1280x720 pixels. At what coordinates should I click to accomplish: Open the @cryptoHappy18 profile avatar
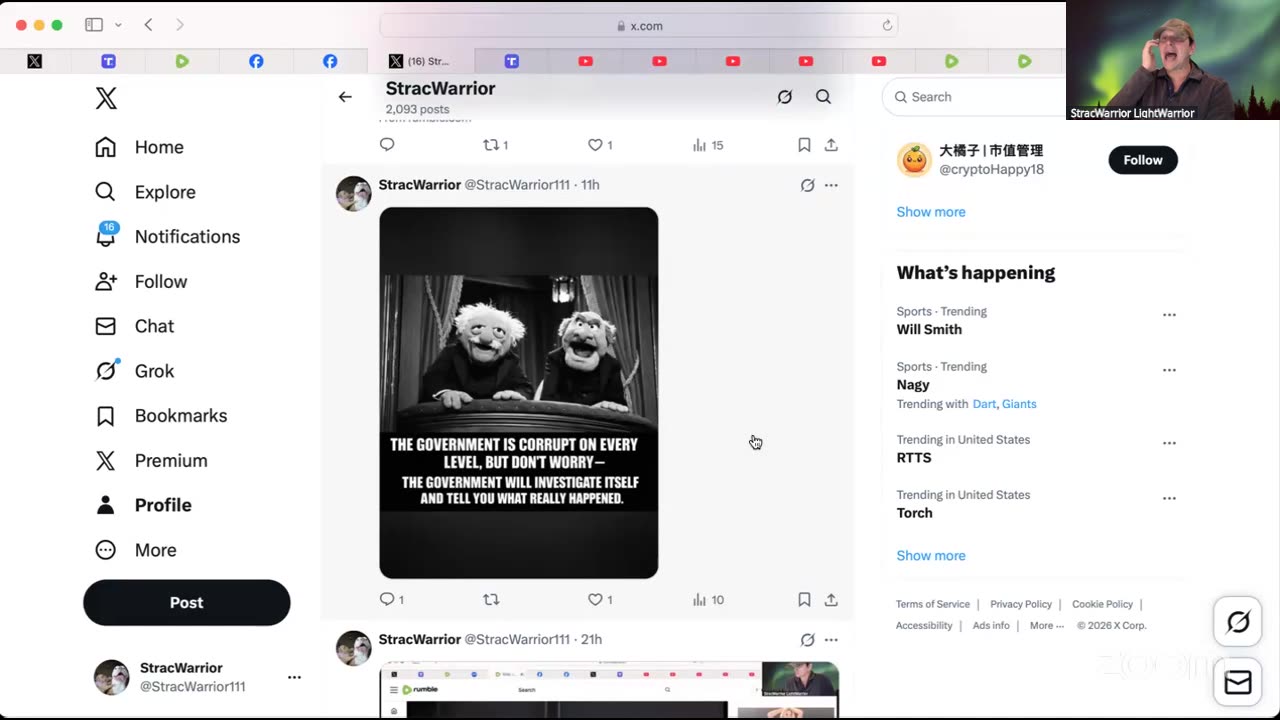point(914,160)
